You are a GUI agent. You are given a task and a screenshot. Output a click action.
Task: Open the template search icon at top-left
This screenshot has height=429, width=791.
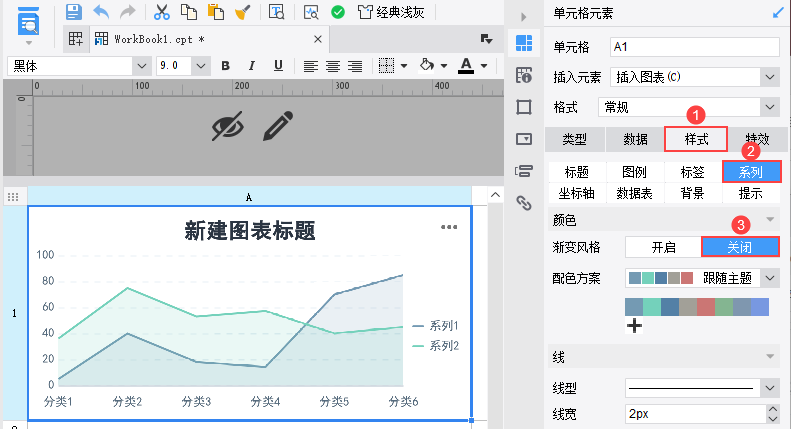pos(28,22)
